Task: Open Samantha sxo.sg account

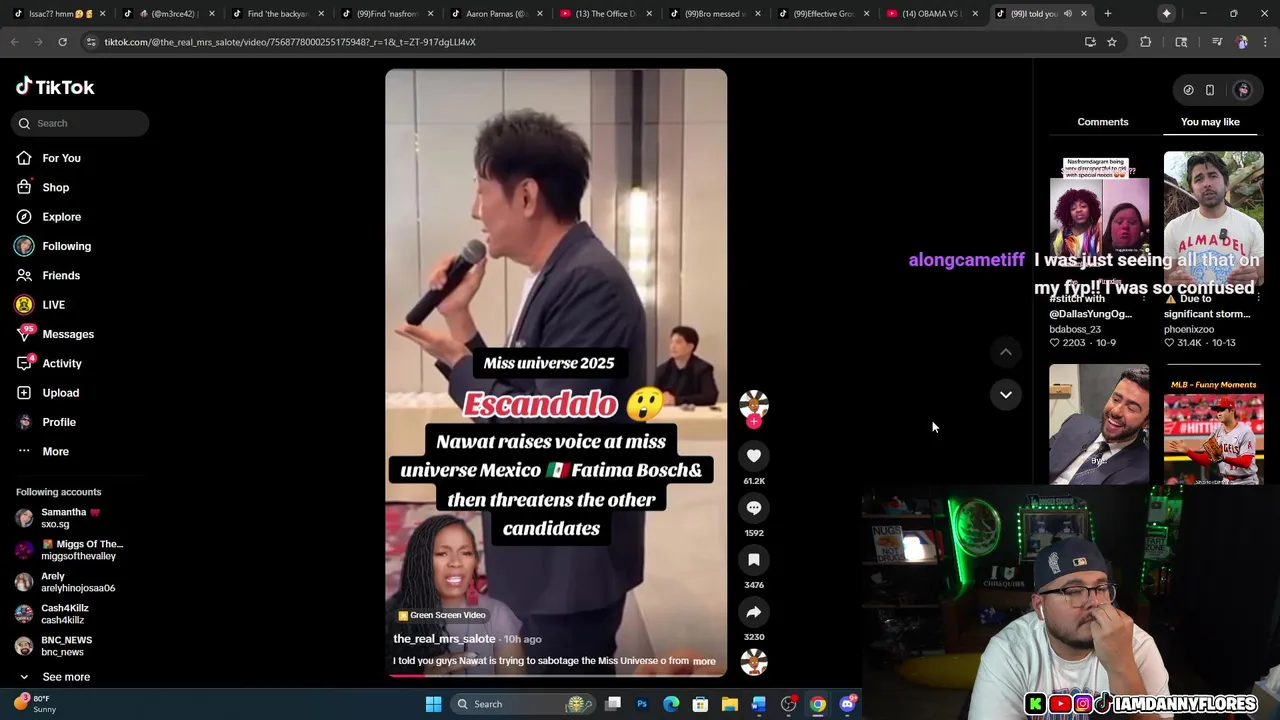Action: [x=70, y=518]
